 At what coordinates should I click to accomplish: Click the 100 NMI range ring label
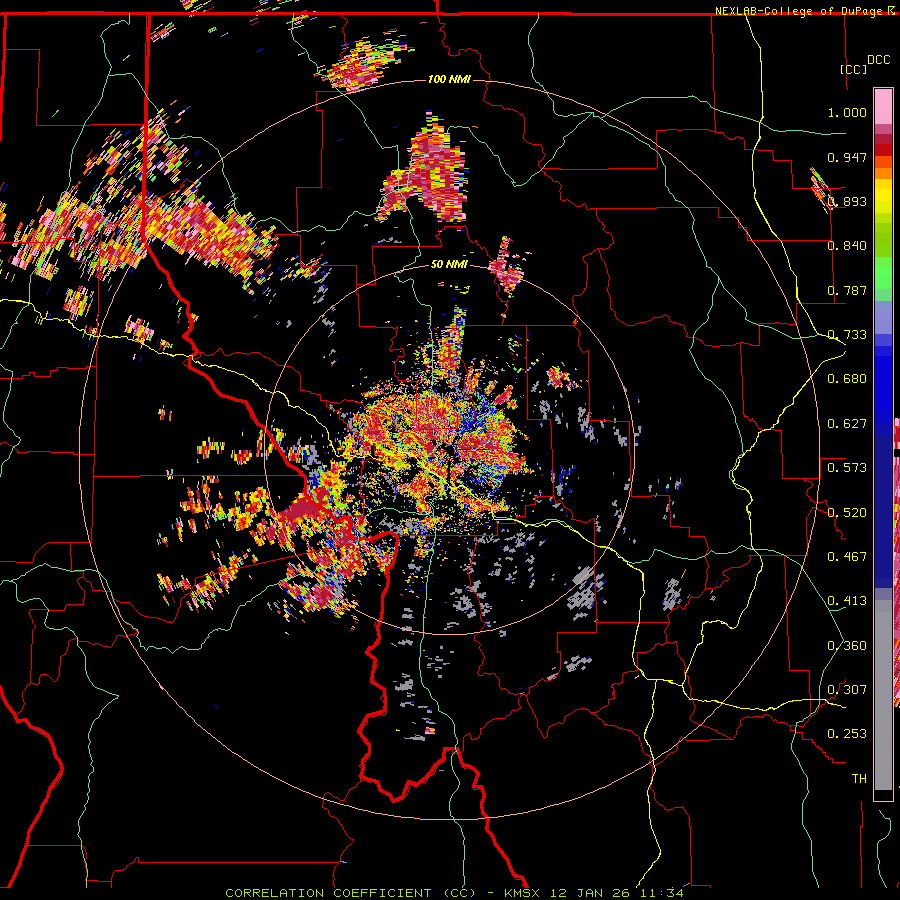449,79
